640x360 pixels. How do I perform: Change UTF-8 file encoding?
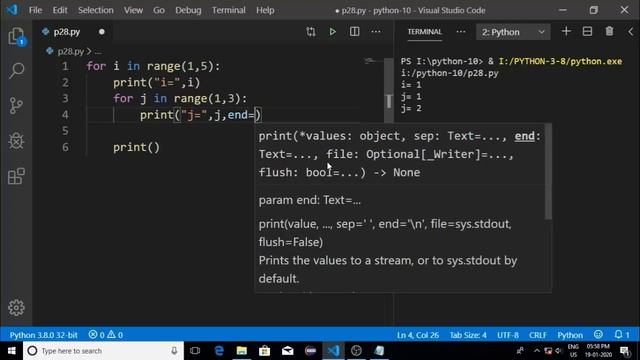(x=508, y=335)
